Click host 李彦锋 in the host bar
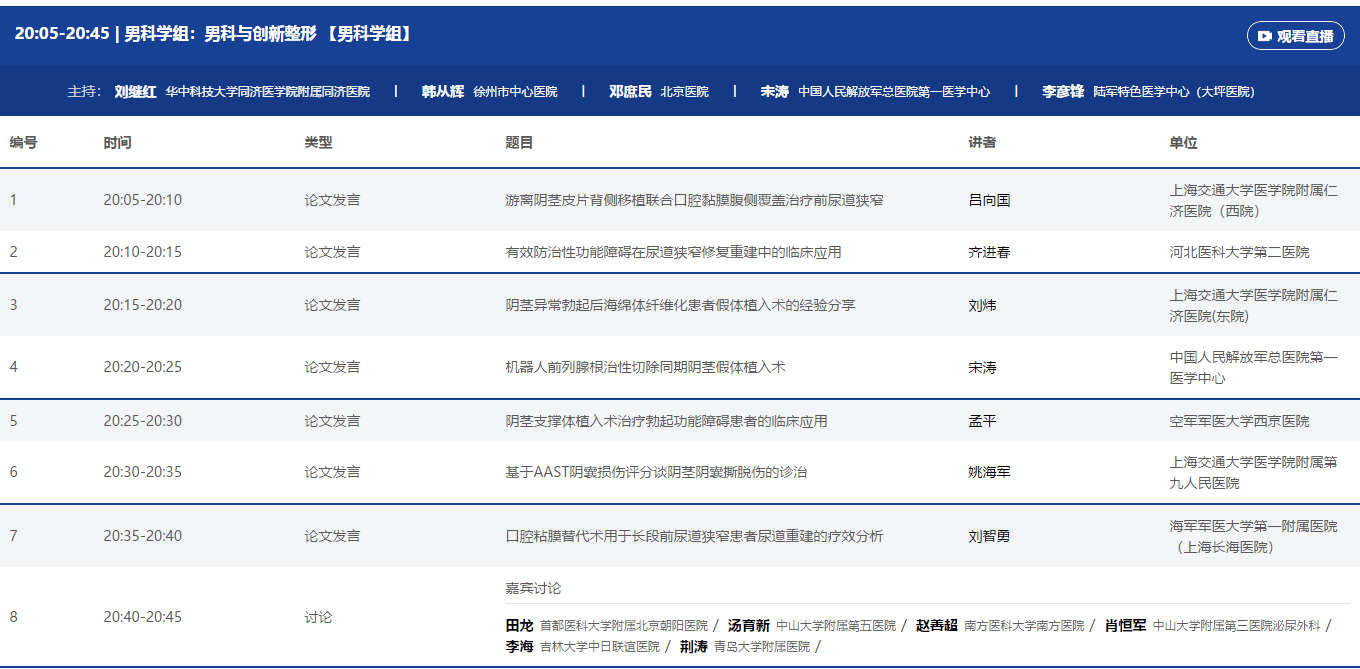The image size is (1360, 669). click(1062, 91)
